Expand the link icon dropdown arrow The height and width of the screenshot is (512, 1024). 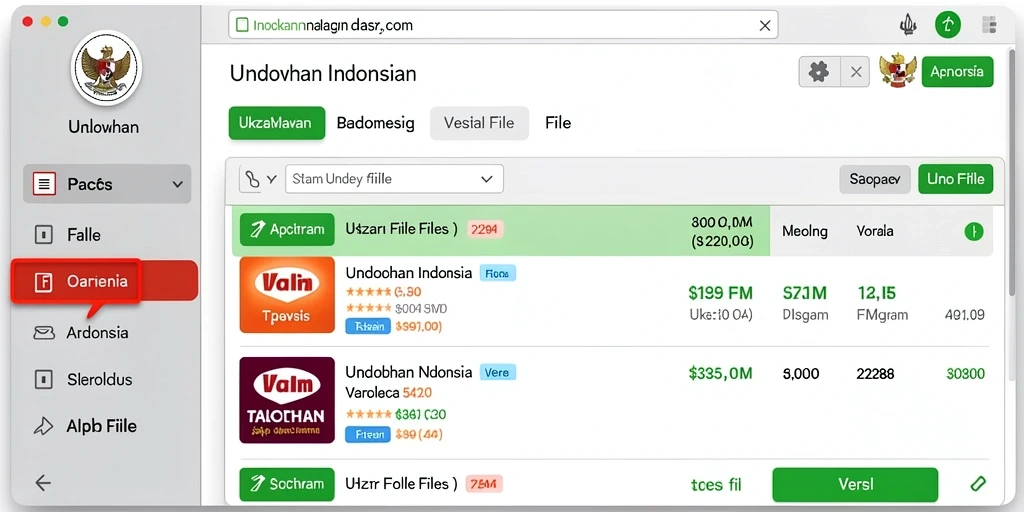click(272, 179)
